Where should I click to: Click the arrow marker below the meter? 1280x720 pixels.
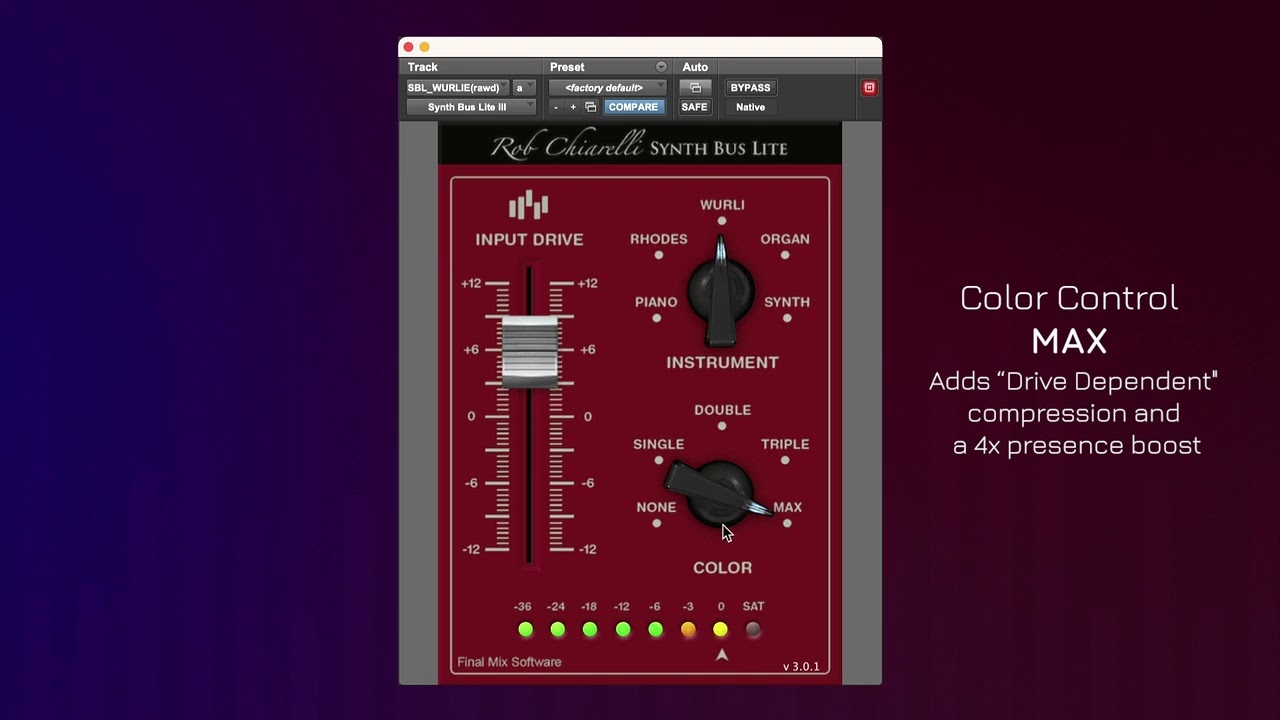[722, 655]
